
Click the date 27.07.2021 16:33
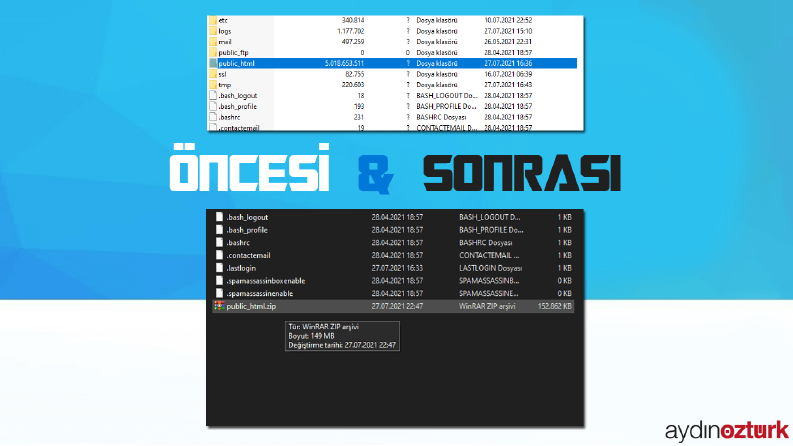tap(397, 268)
